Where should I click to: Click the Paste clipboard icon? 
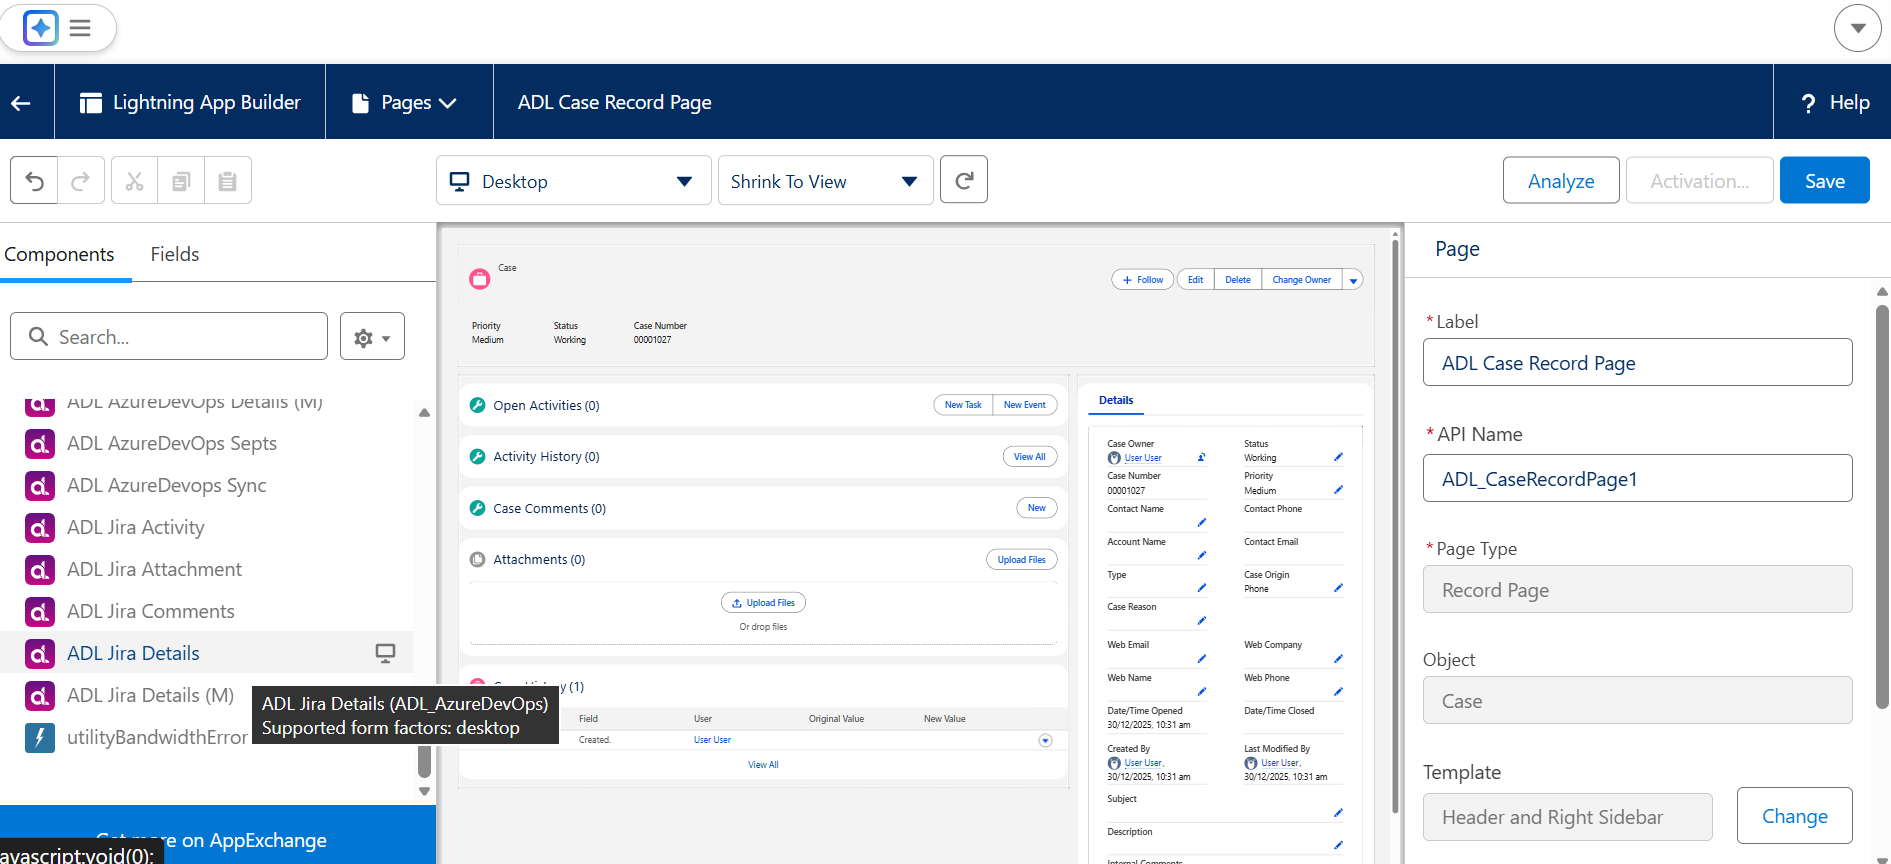[x=228, y=181]
